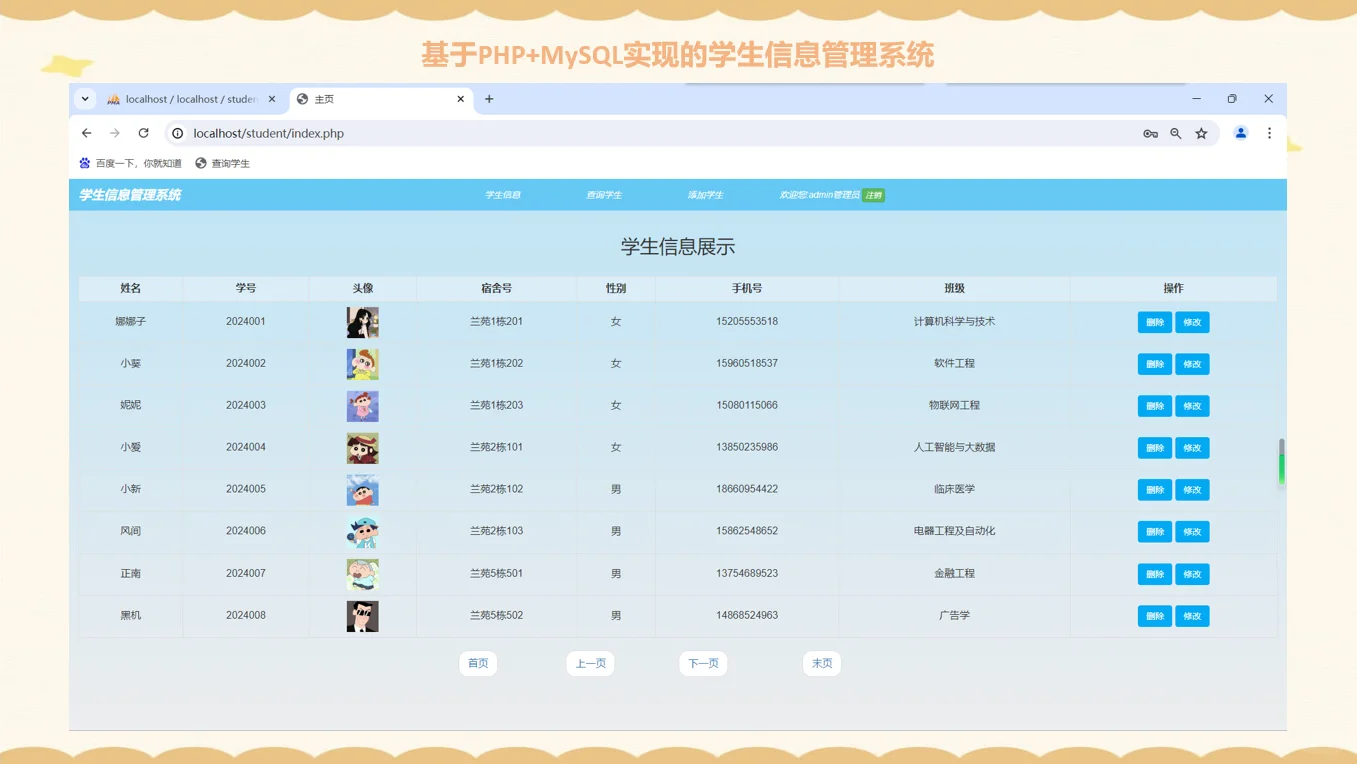Open a new tab with the plus button
The image size is (1357, 764).
pyautogui.click(x=488, y=99)
